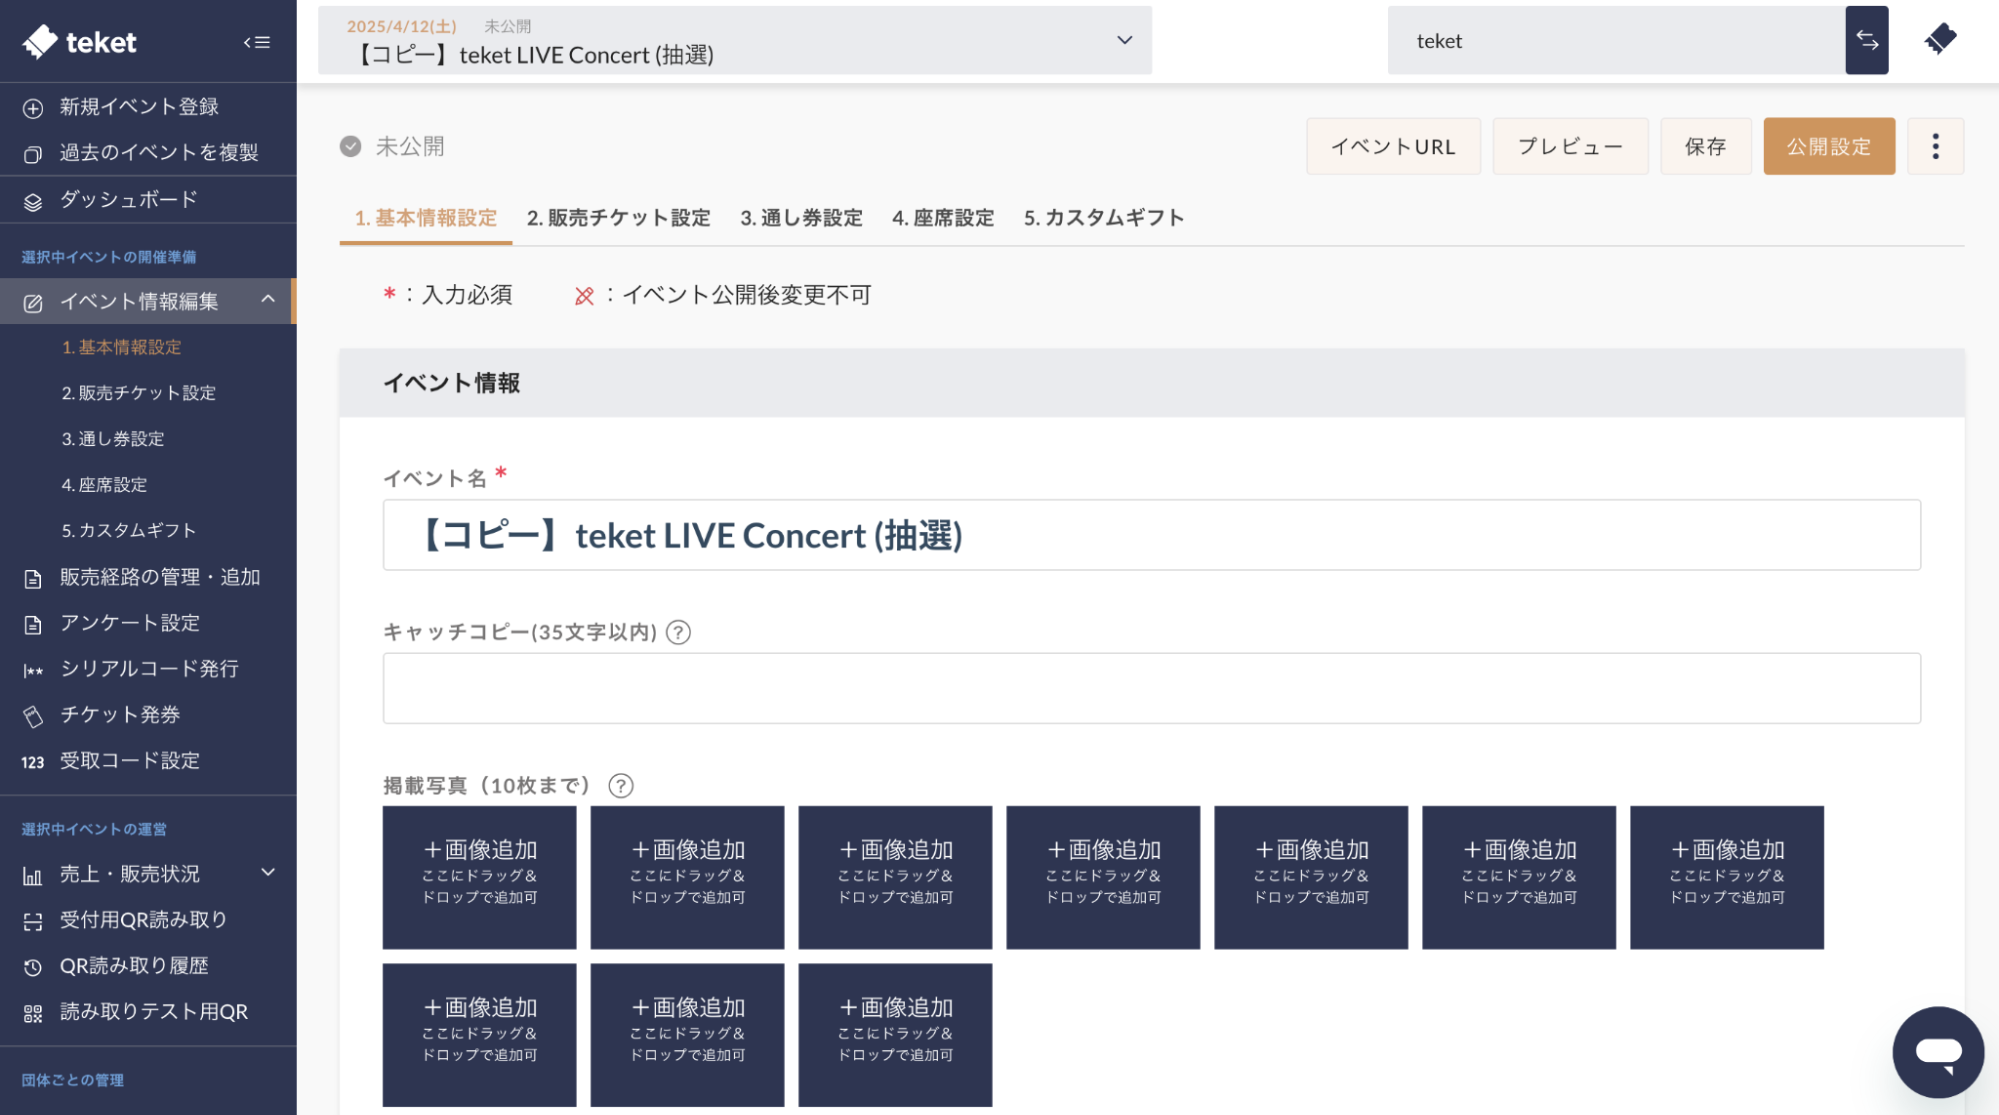Screen dimensions: 1999x1115
Task: Click the 保存 button
Action: click(1705, 146)
